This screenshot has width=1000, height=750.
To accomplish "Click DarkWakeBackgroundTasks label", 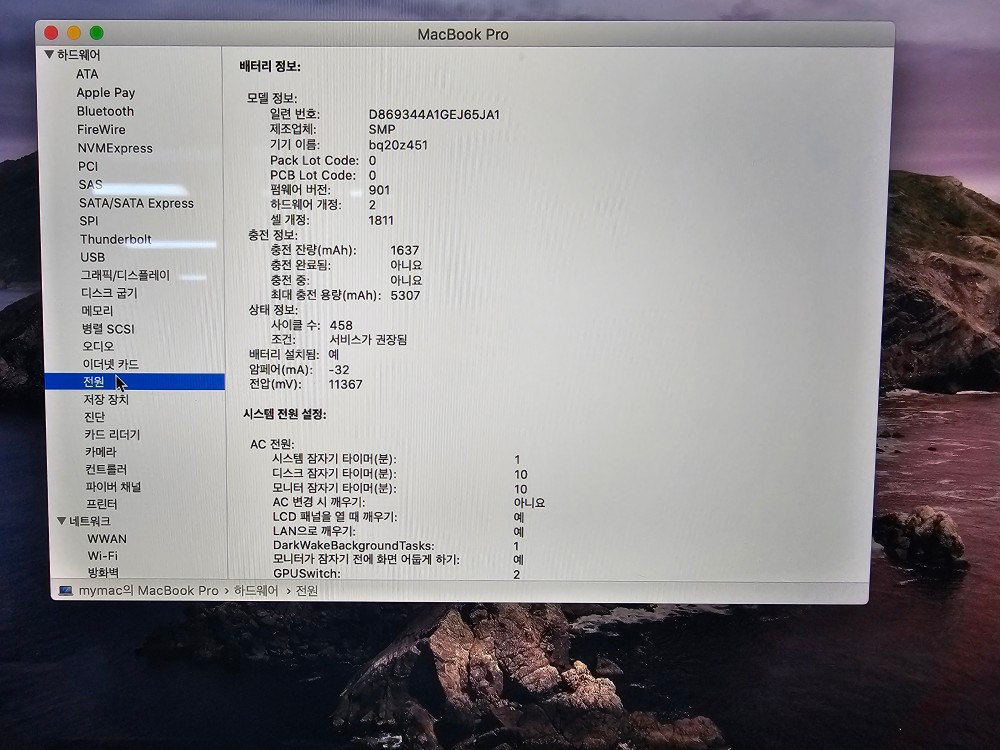I will (353, 546).
